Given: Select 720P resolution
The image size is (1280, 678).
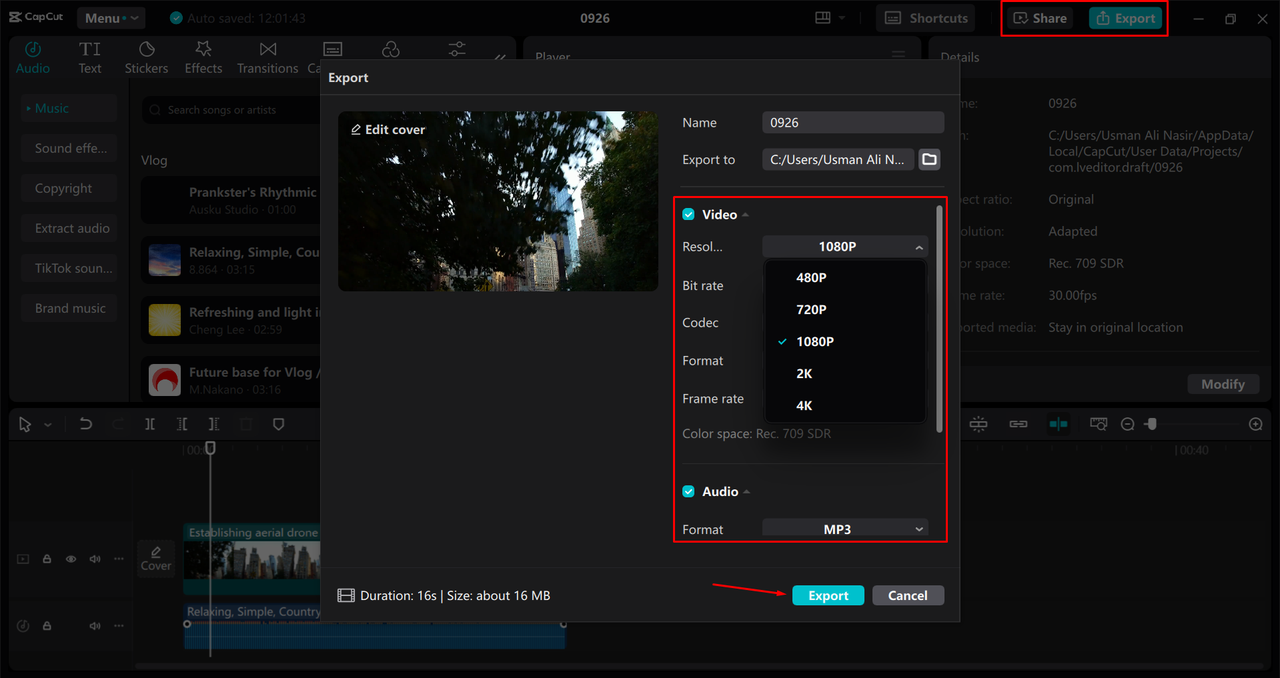Looking at the screenshot, I should pyautogui.click(x=845, y=309).
